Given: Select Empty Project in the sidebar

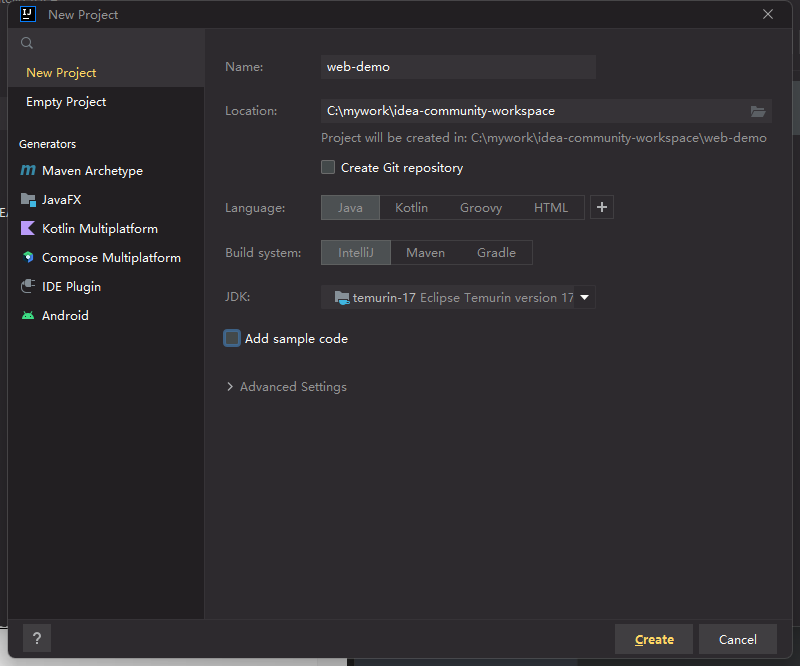Looking at the screenshot, I should [x=106, y=102].
